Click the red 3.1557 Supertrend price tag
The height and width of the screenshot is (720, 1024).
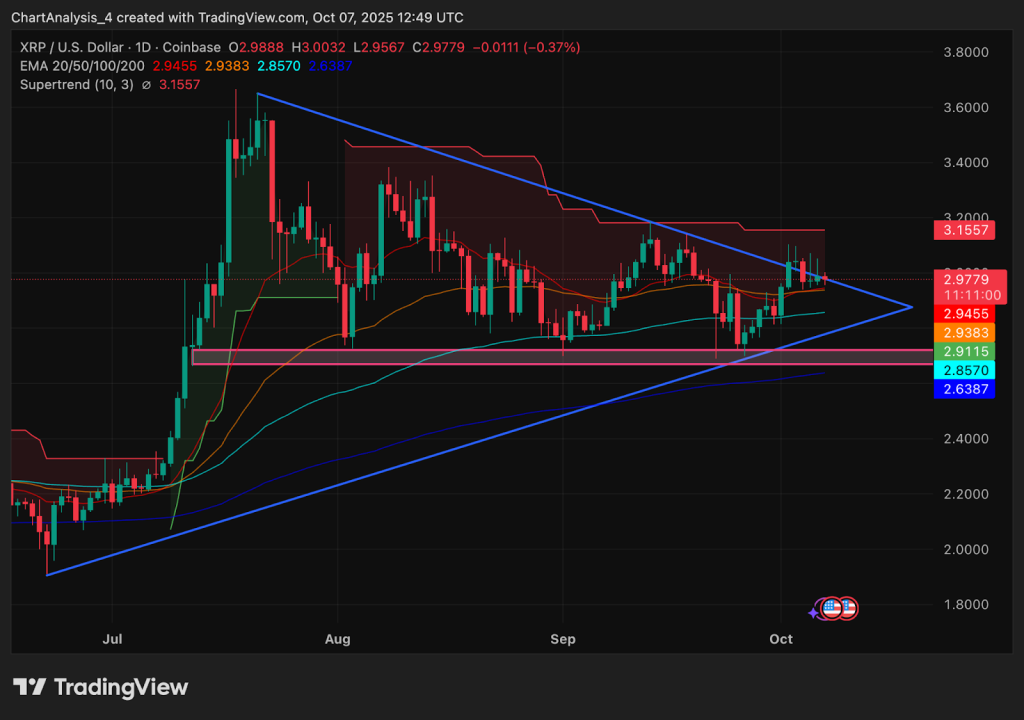964,230
